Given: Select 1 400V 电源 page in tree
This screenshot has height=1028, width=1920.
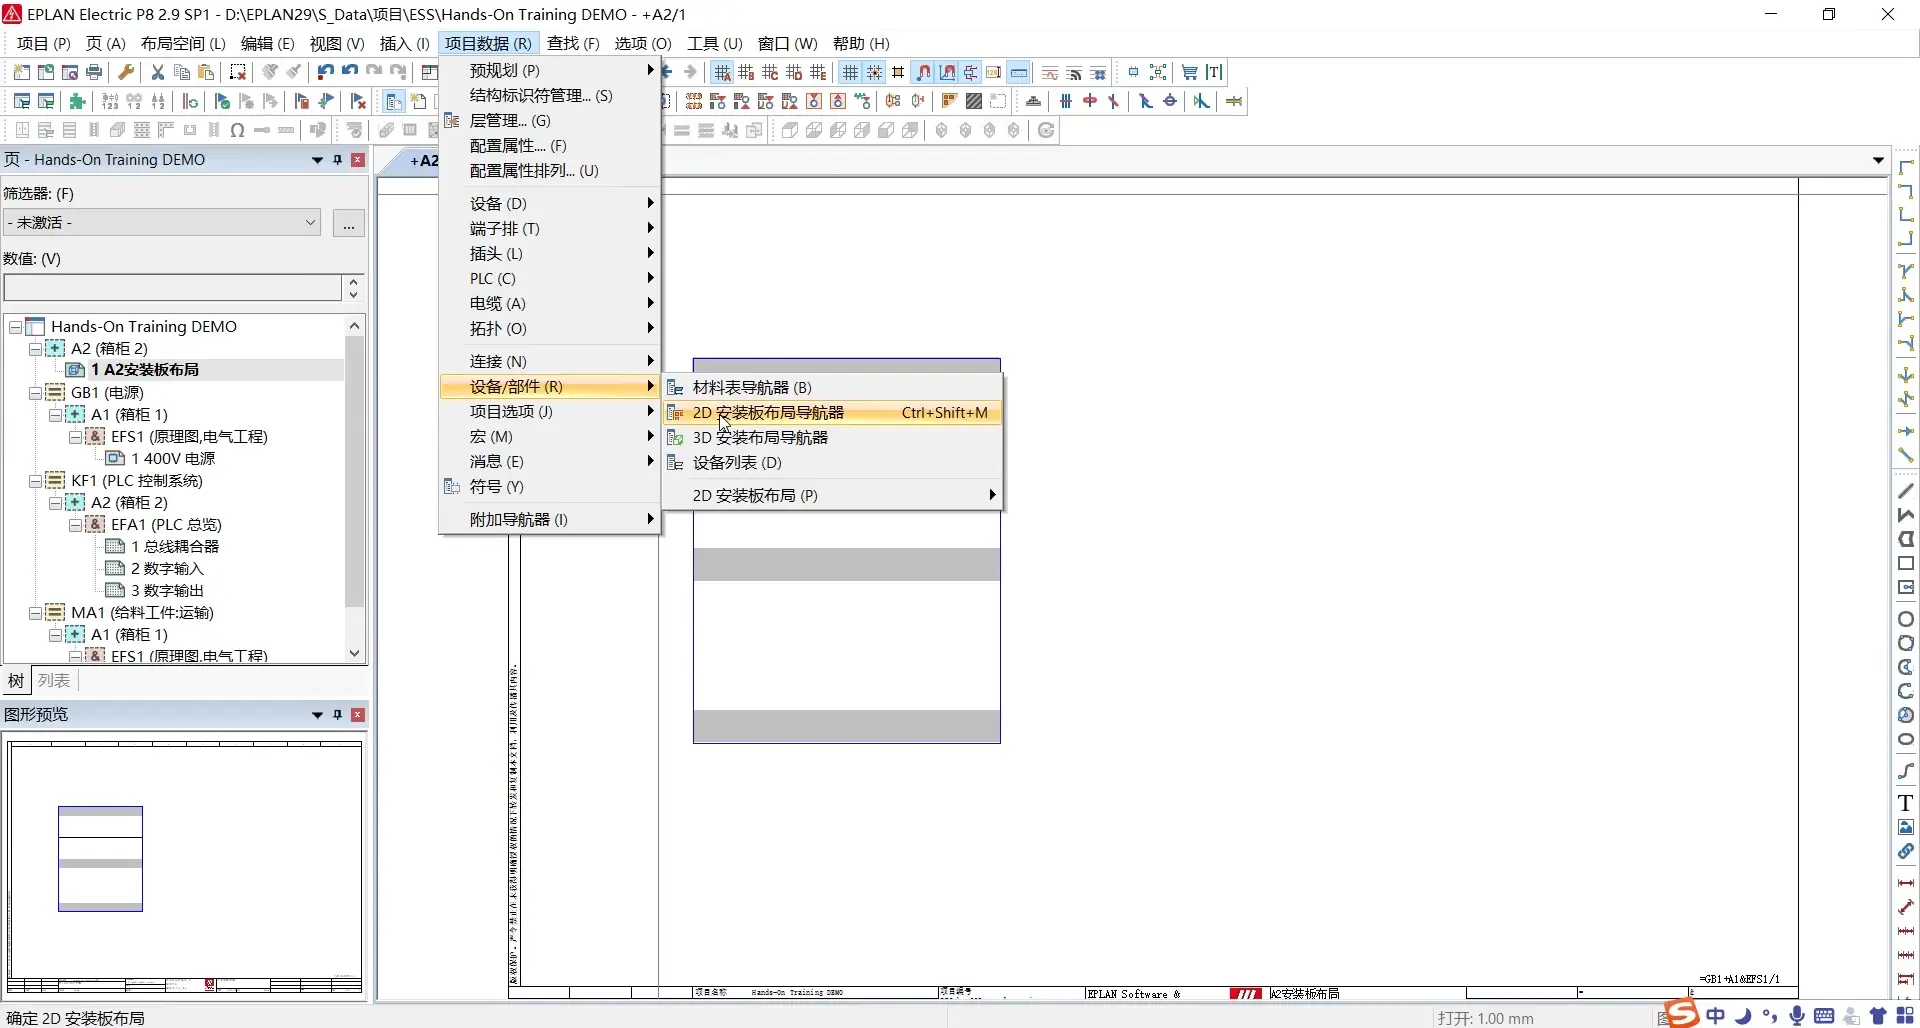Looking at the screenshot, I should [x=173, y=459].
